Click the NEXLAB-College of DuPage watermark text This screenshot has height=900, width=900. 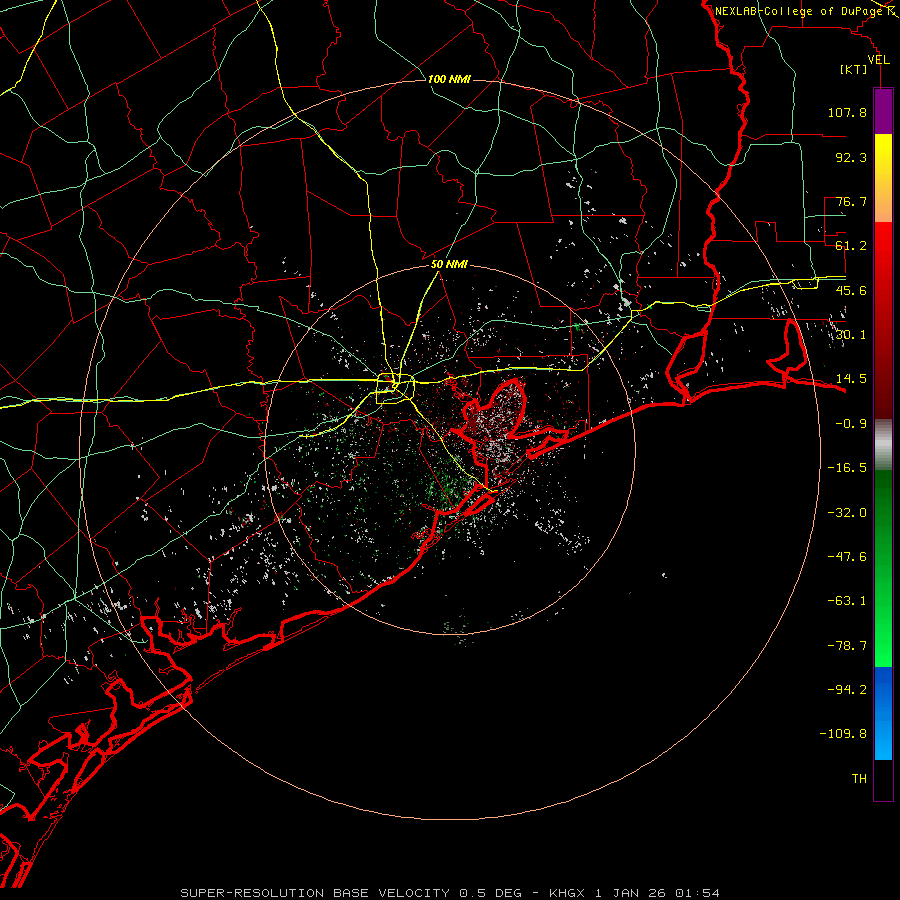pos(798,11)
